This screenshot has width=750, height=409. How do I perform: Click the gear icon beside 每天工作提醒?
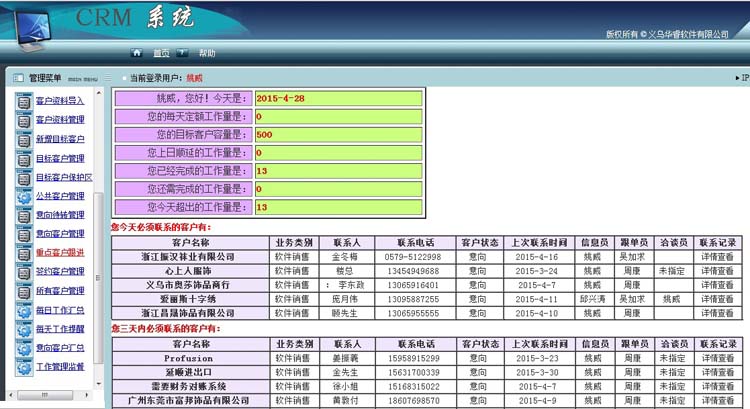24,330
